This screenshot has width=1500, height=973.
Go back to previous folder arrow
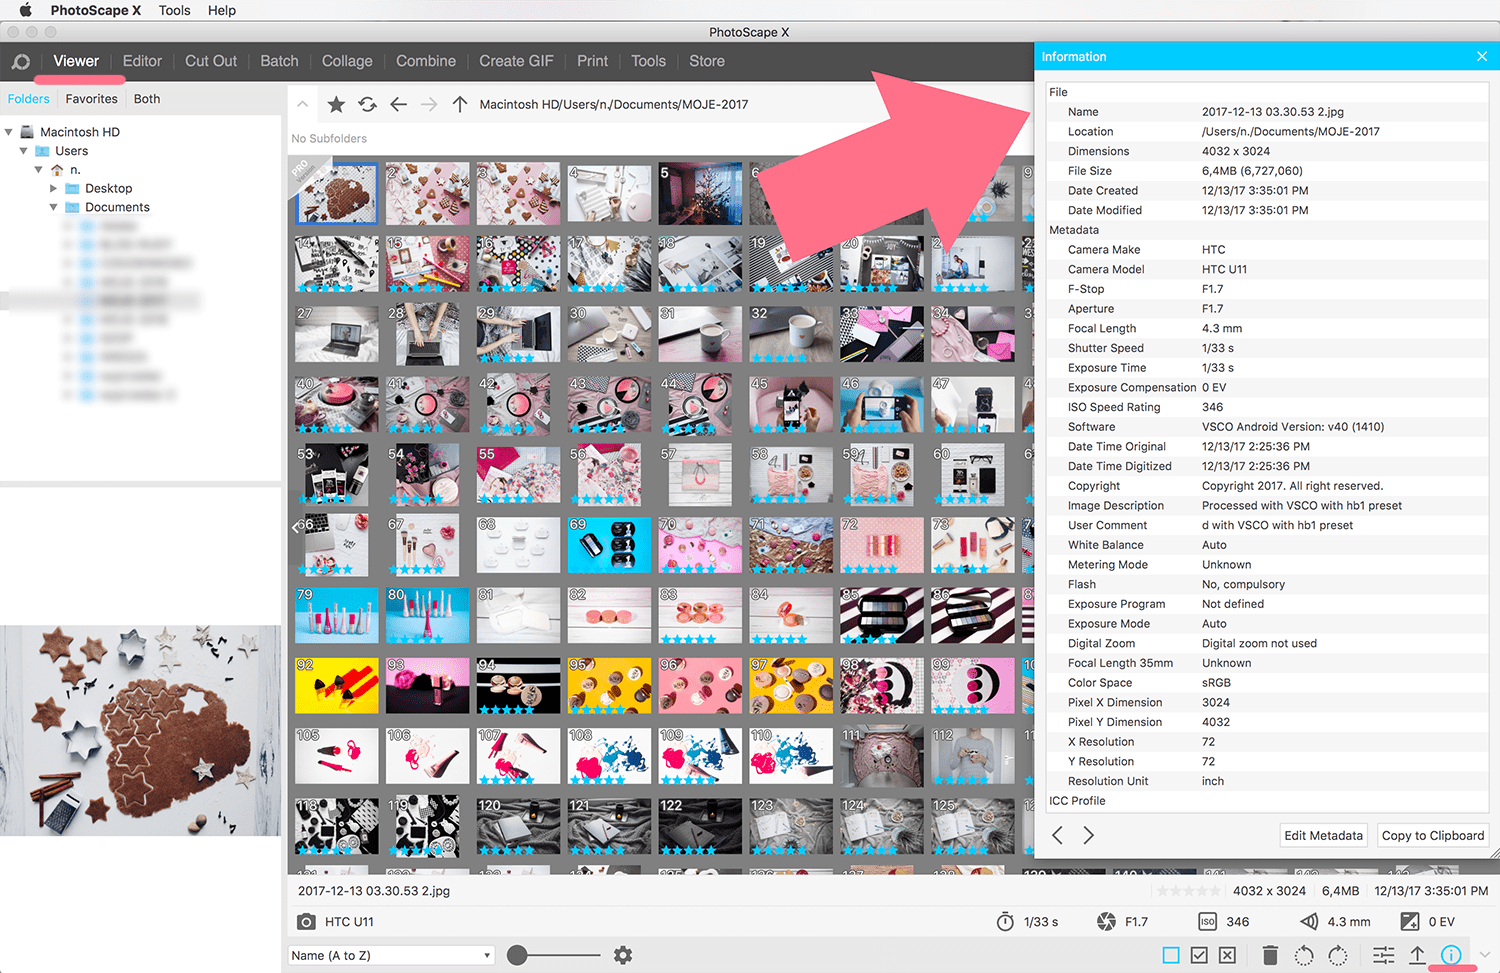tap(398, 104)
